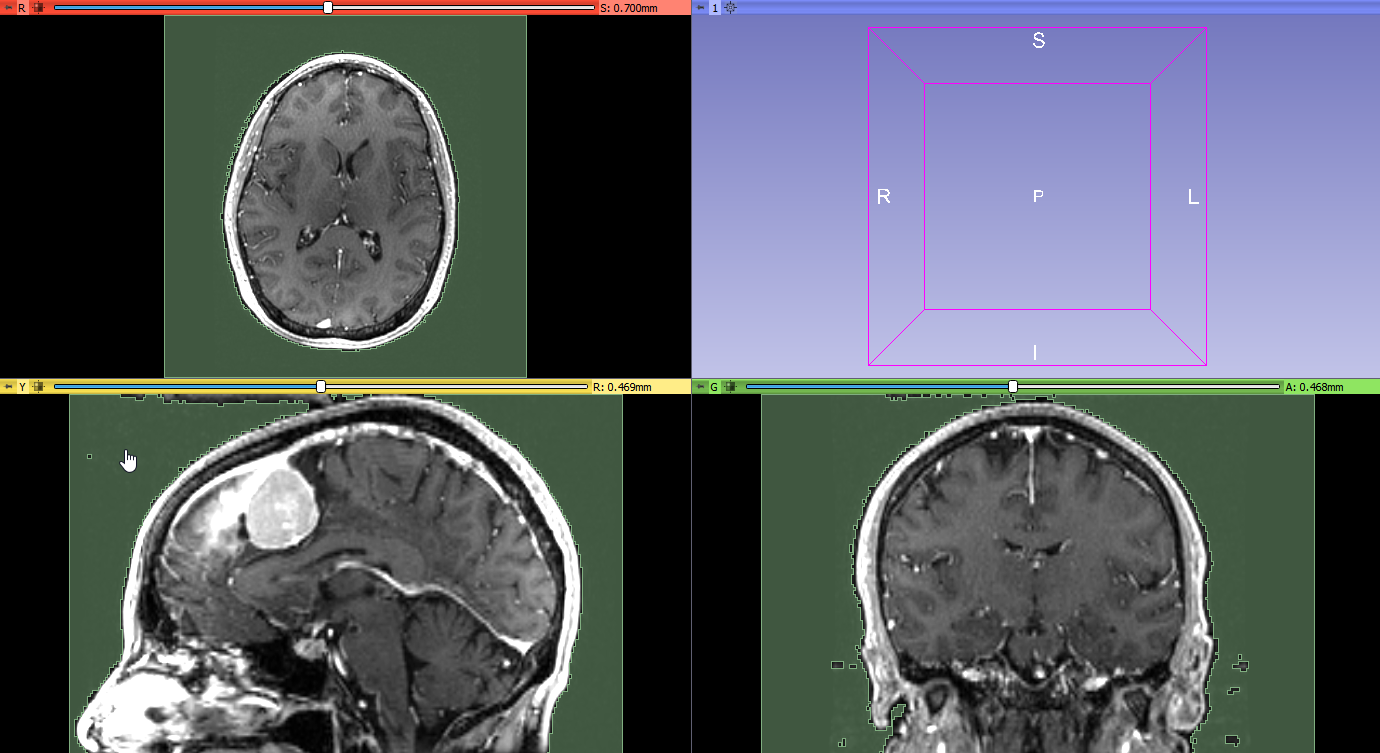The width and height of the screenshot is (1380, 753).
Task: Click the axial brain slice in Red view
Action: point(340,200)
